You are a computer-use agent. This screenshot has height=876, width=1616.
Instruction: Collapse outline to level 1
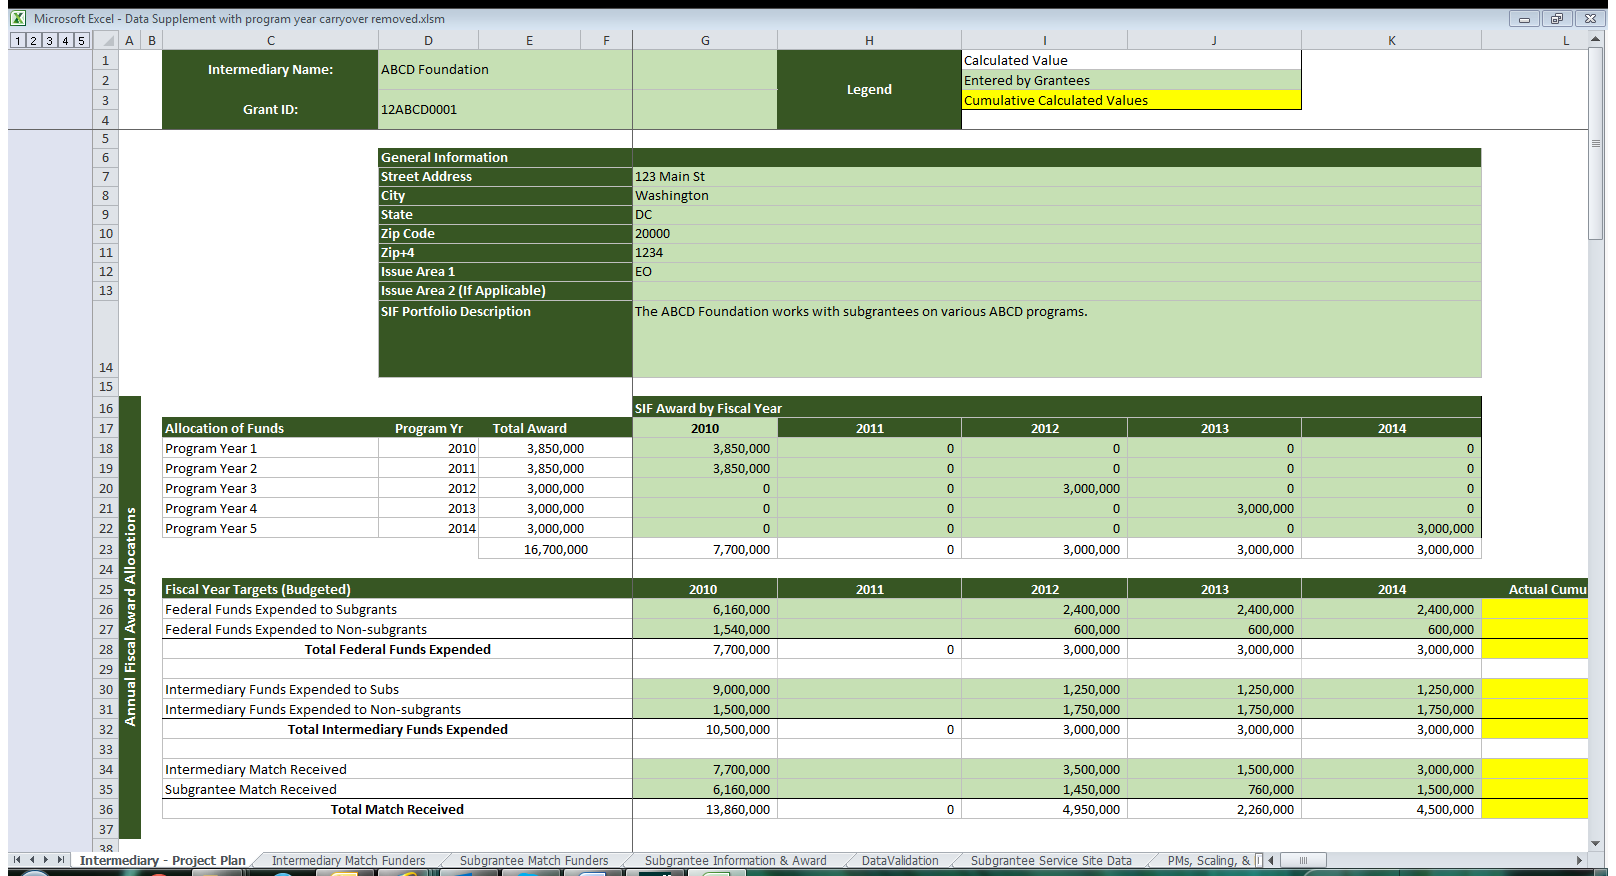tap(17, 41)
